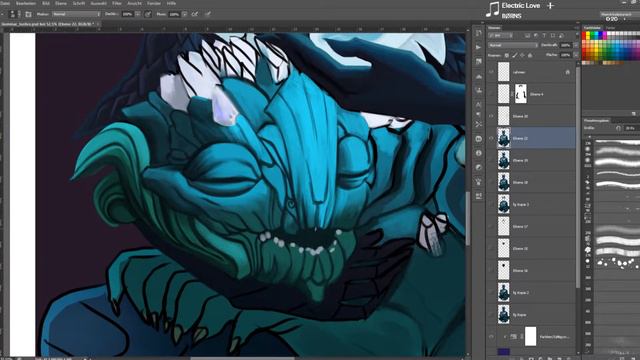Switch to the Pinselvorgaben panel tab
Viewport: 640px width, 360px height.
pos(596,120)
